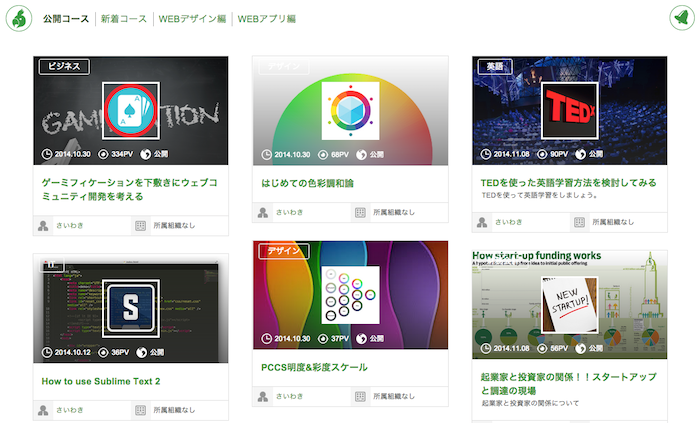Click the 英語 category tag on TED card
Image resolution: width=700 pixels, height=423 pixels.
(495, 67)
